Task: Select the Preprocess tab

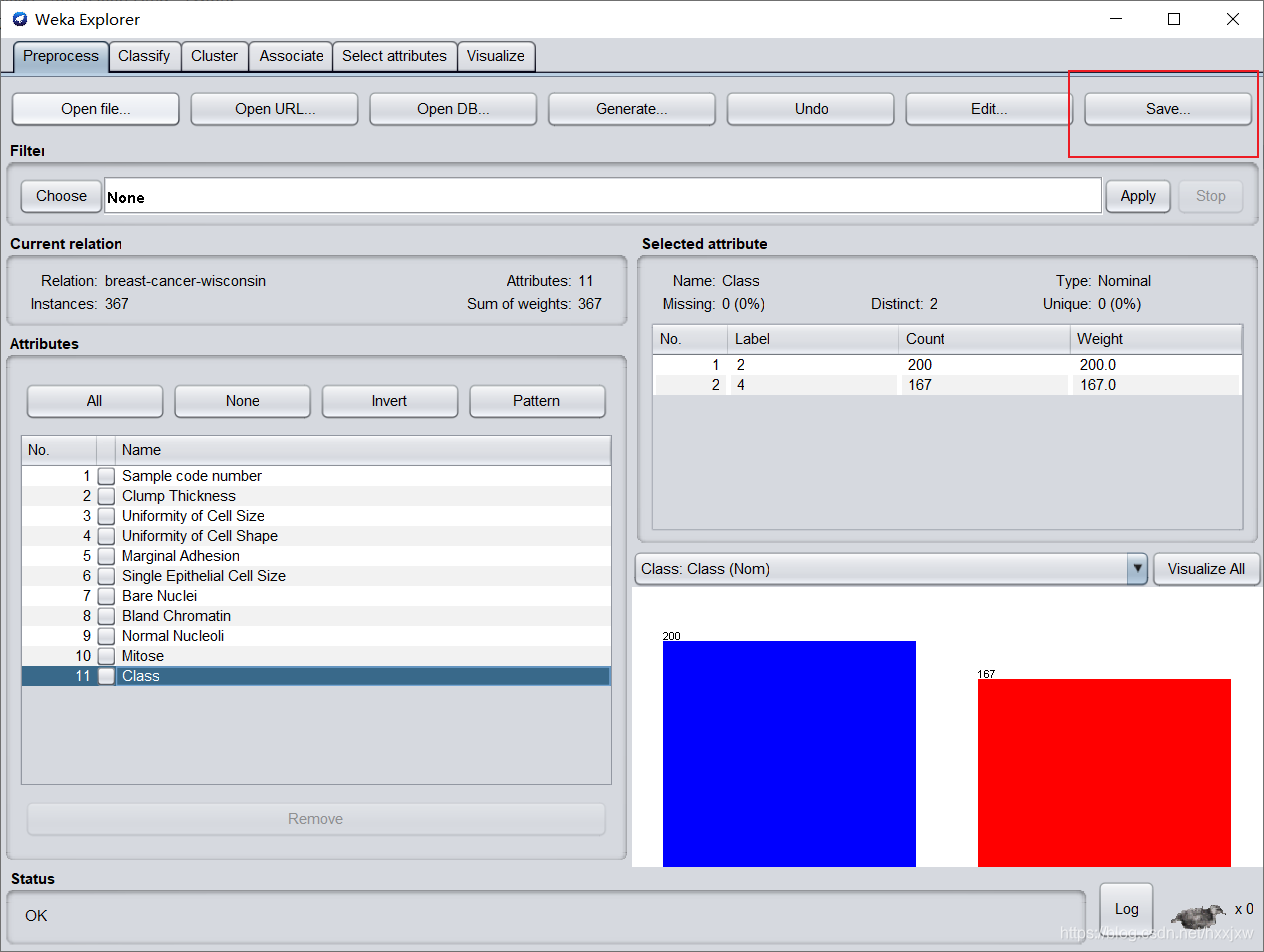Action: [61, 56]
